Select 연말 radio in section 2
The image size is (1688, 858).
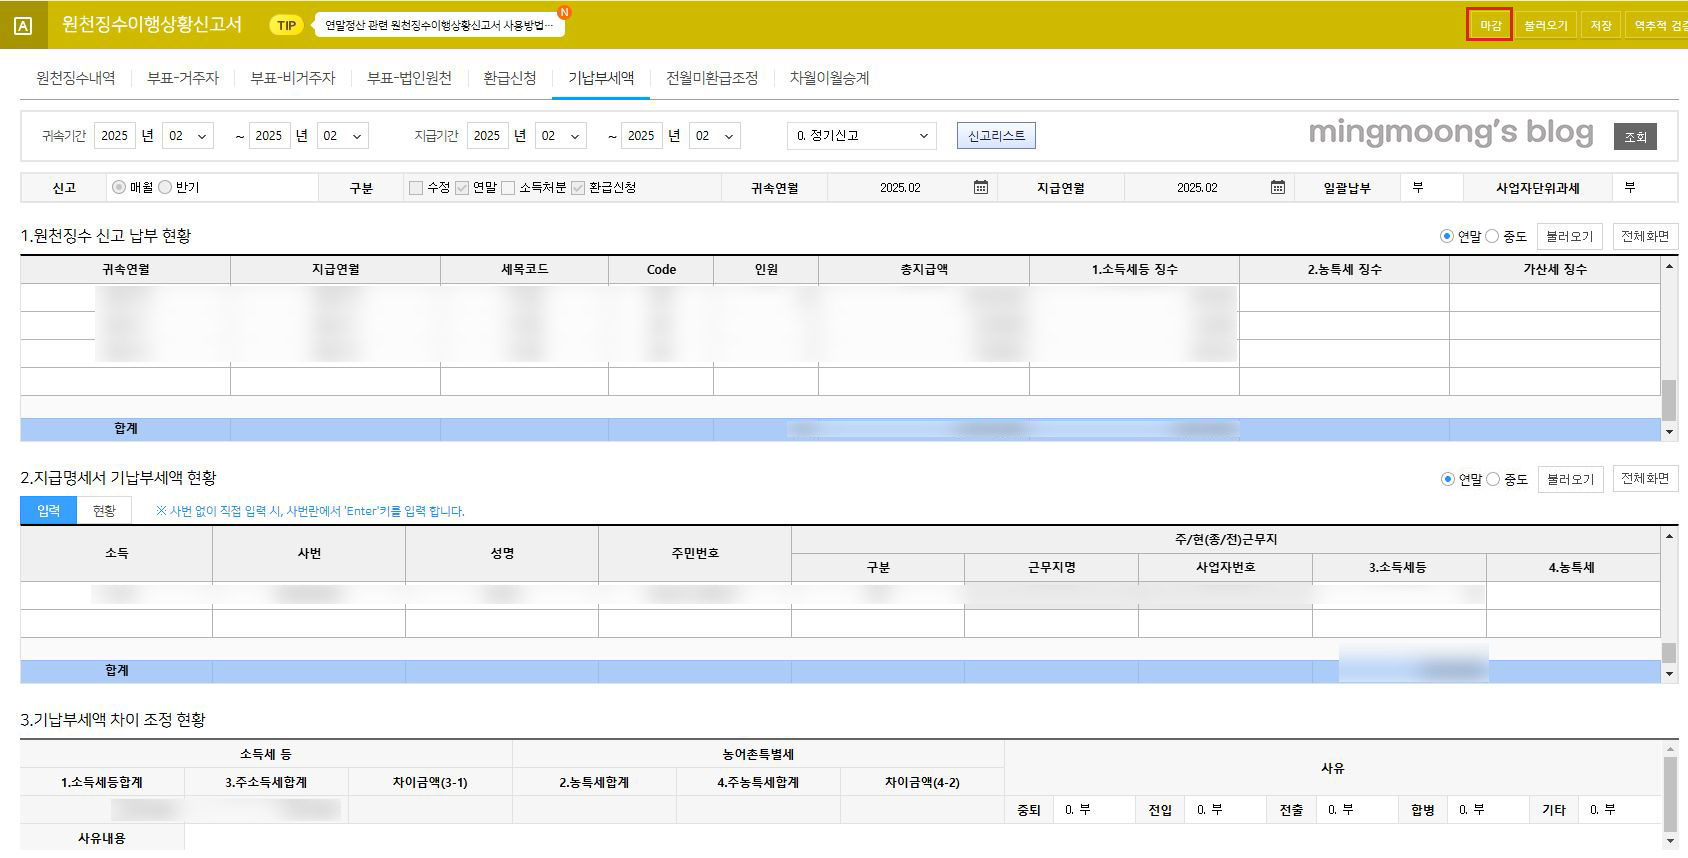[1447, 479]
